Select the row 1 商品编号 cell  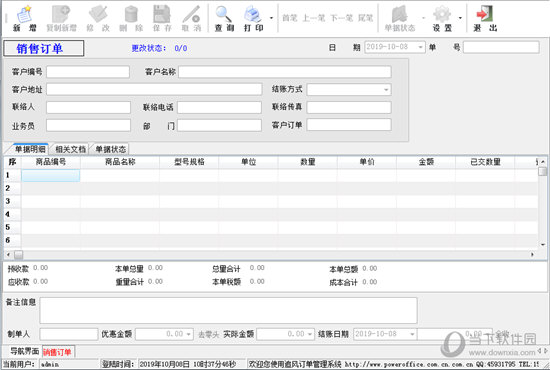[x=51, y=175]
